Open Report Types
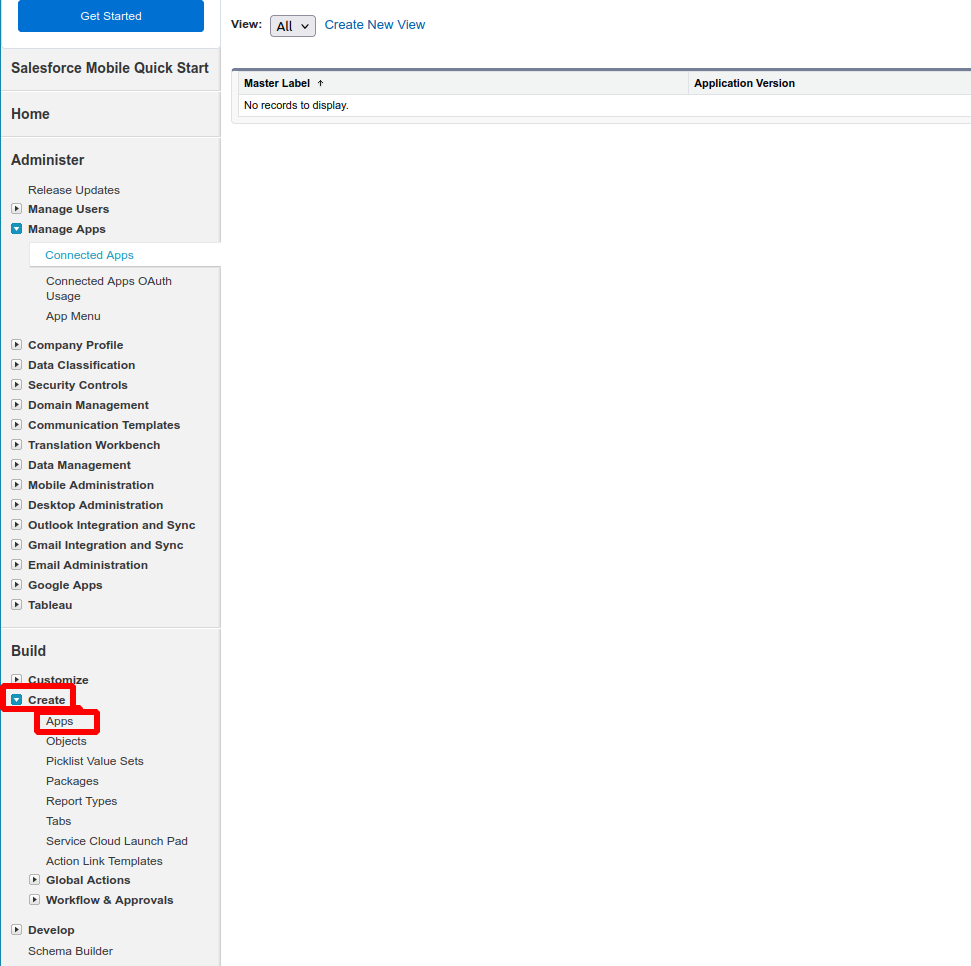 click(x=81, y=801)
